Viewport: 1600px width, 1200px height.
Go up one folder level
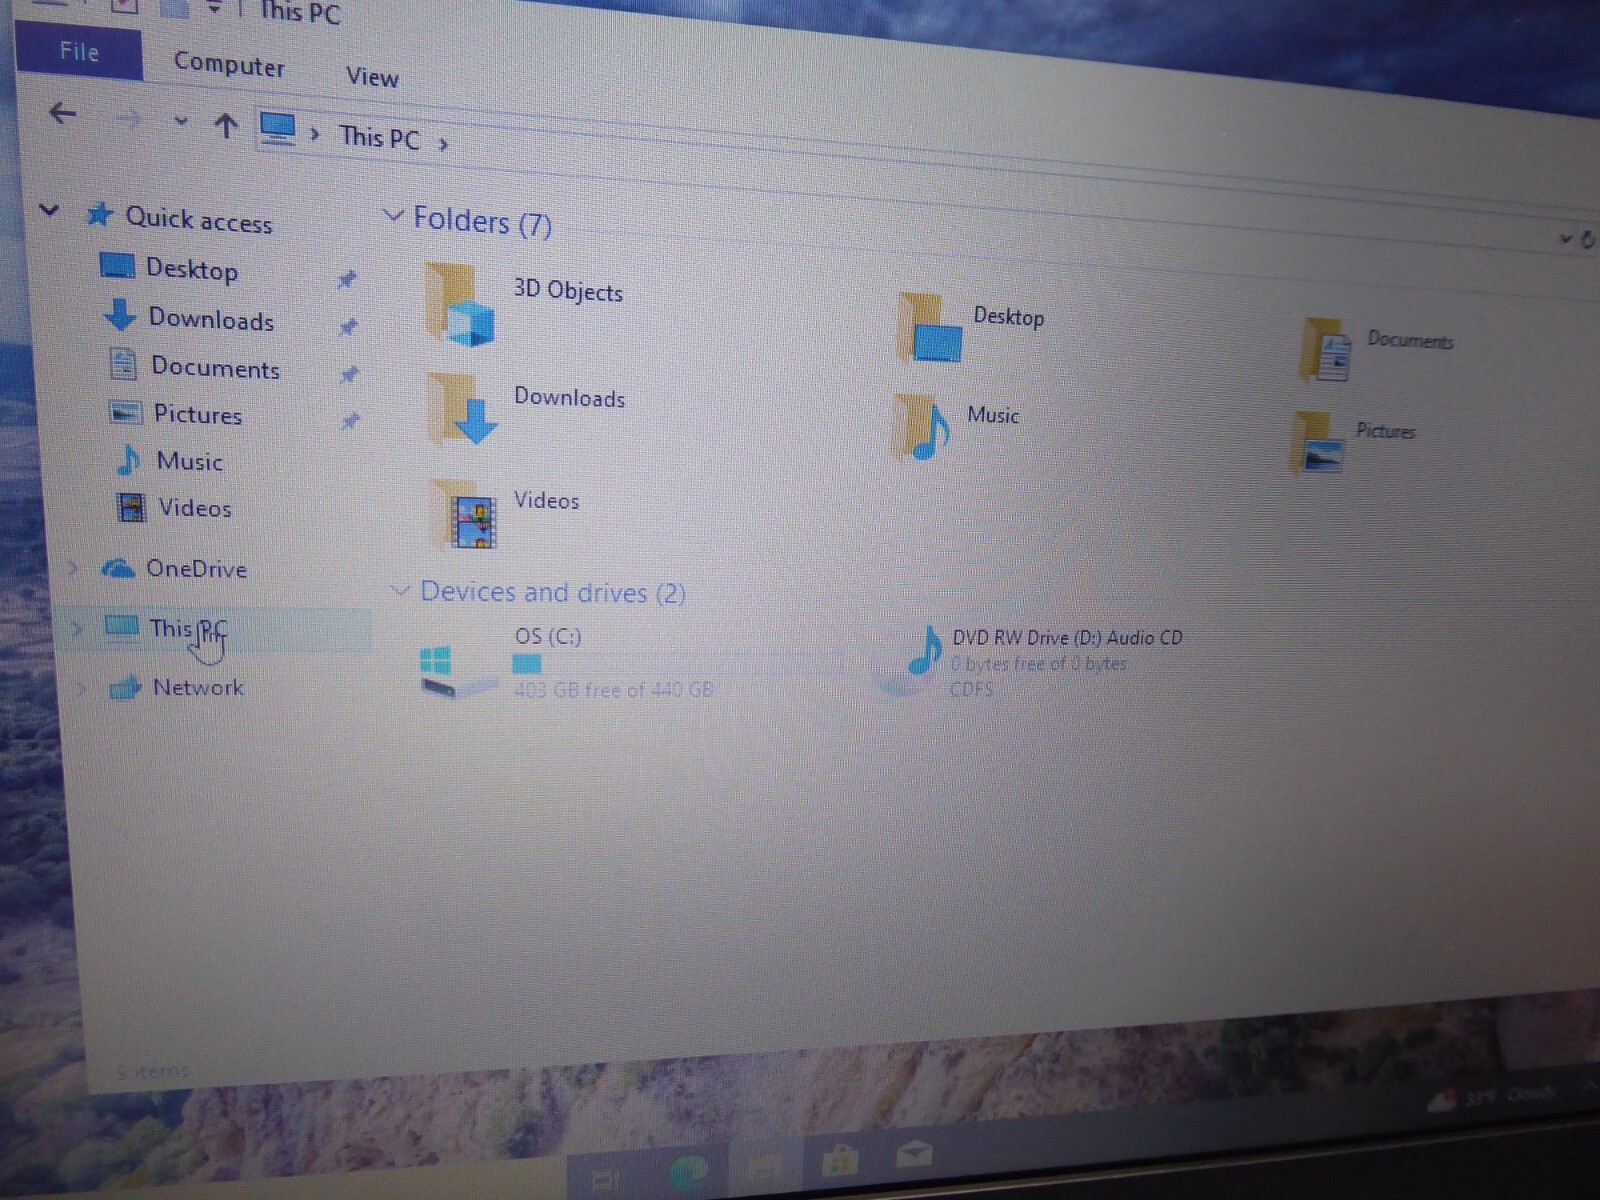coord(226,126)
